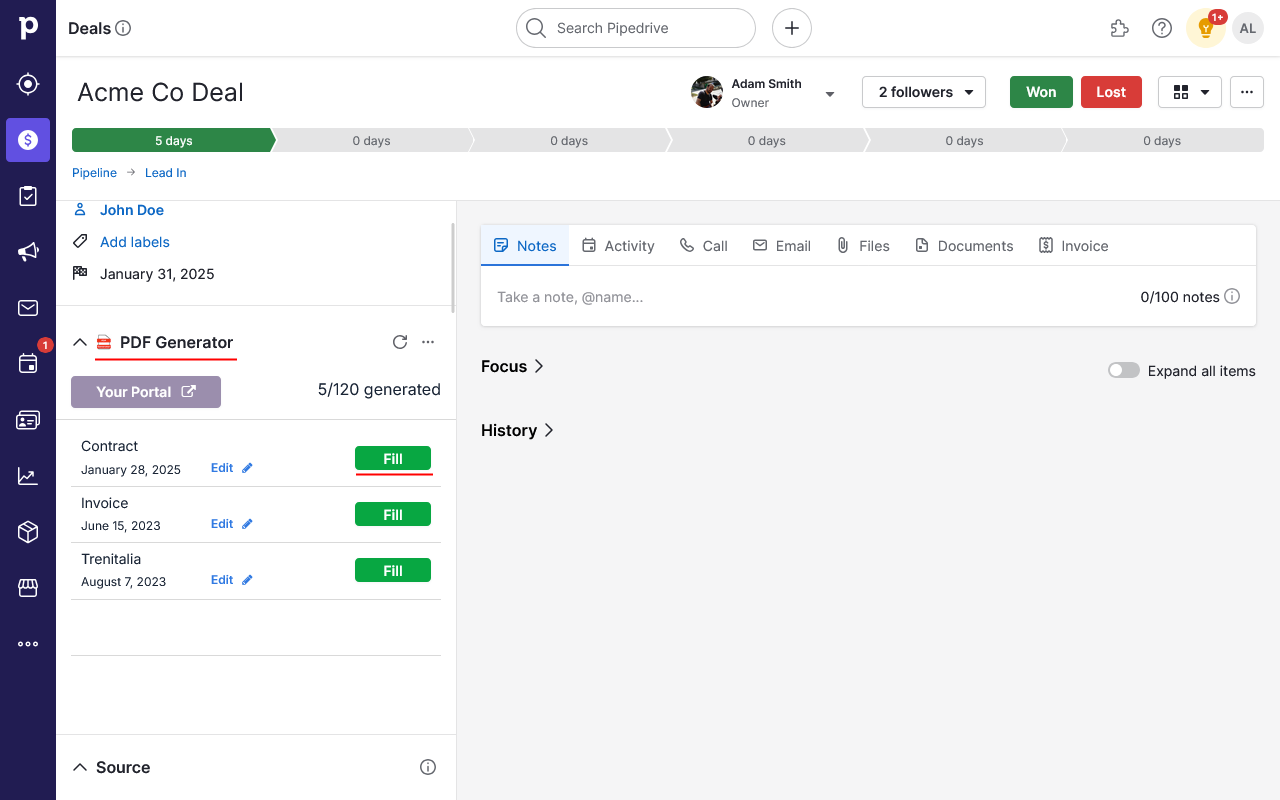Open the sales assistant lightbulb icon
Image resolution: width=1280 pixels, height=800 pixels.
click(1206, 28)
